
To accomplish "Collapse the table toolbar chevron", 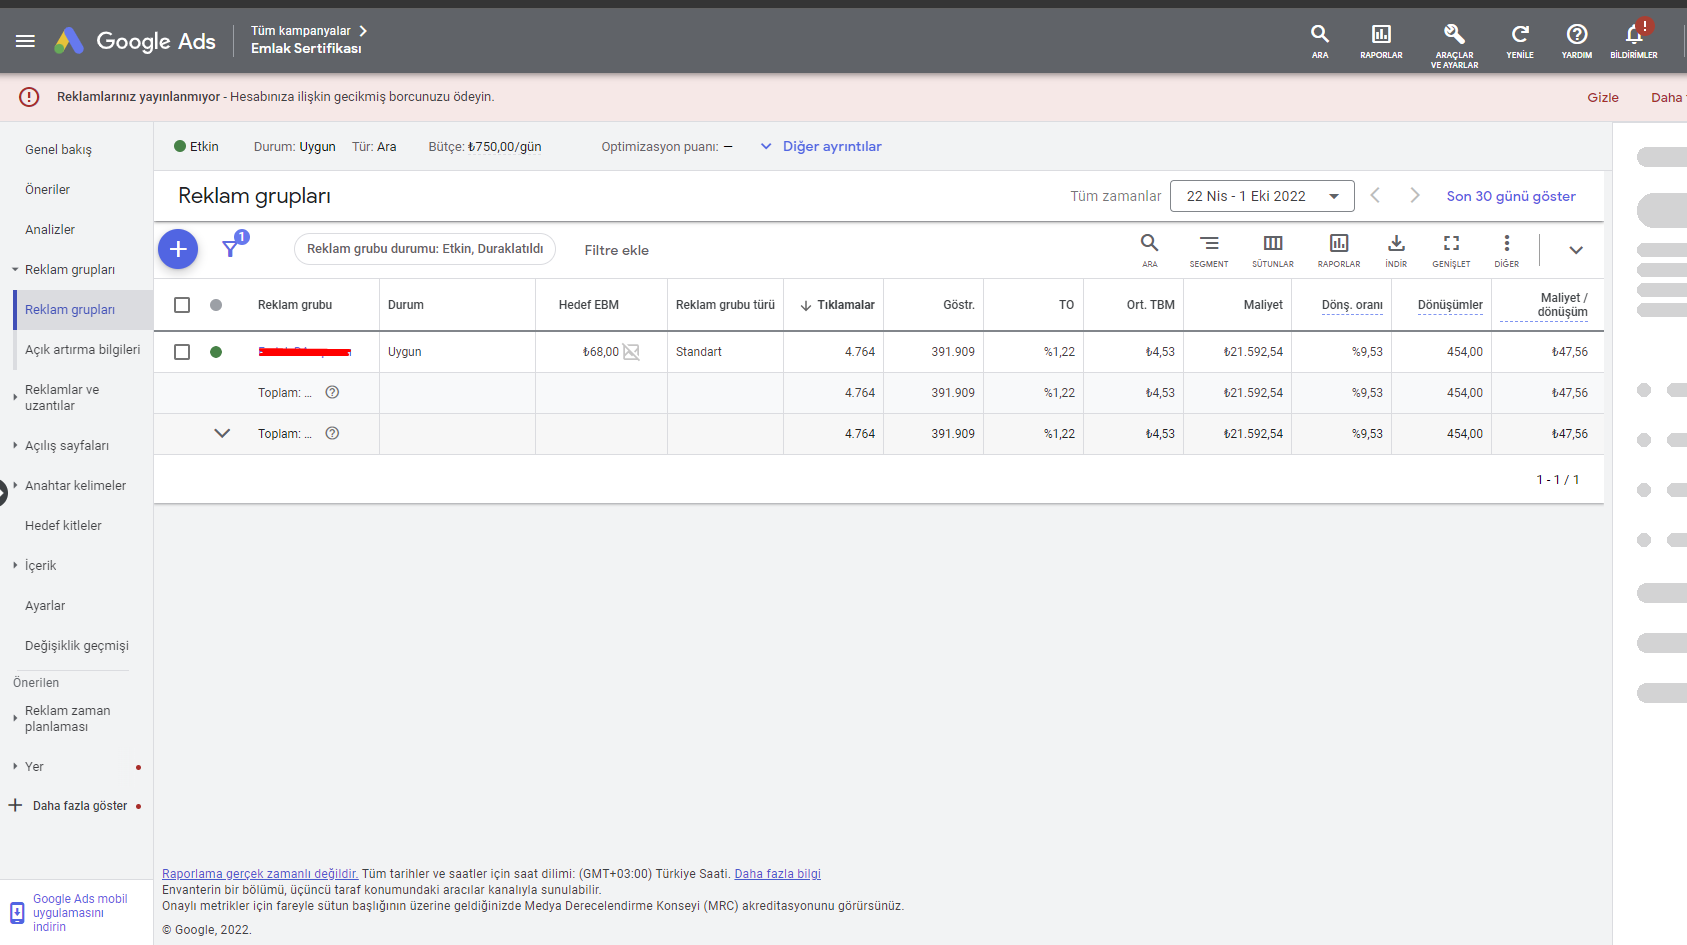I will pos(1576,250).
